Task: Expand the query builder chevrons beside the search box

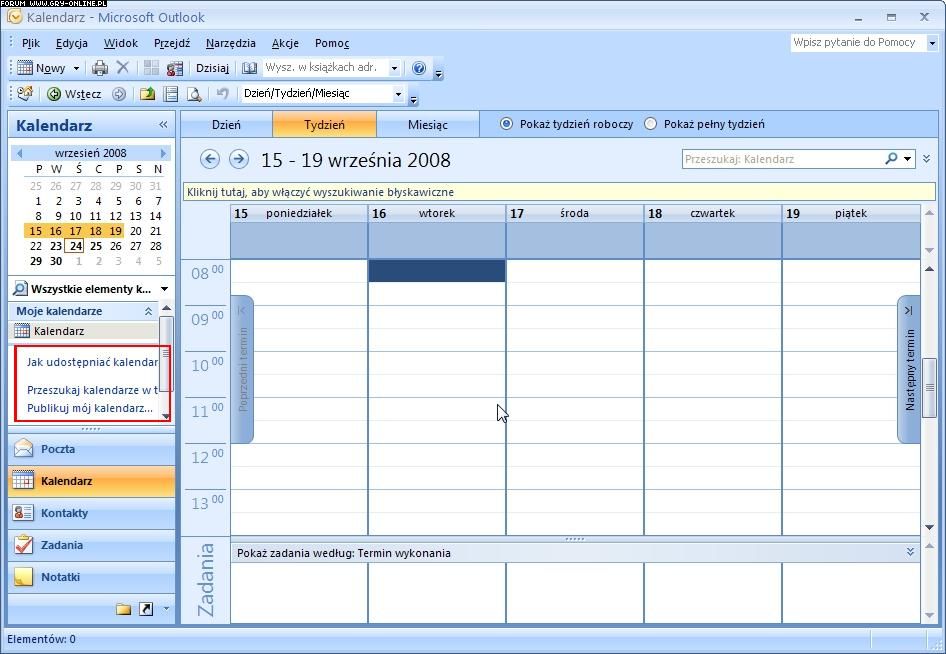Action: coord(927,159)
